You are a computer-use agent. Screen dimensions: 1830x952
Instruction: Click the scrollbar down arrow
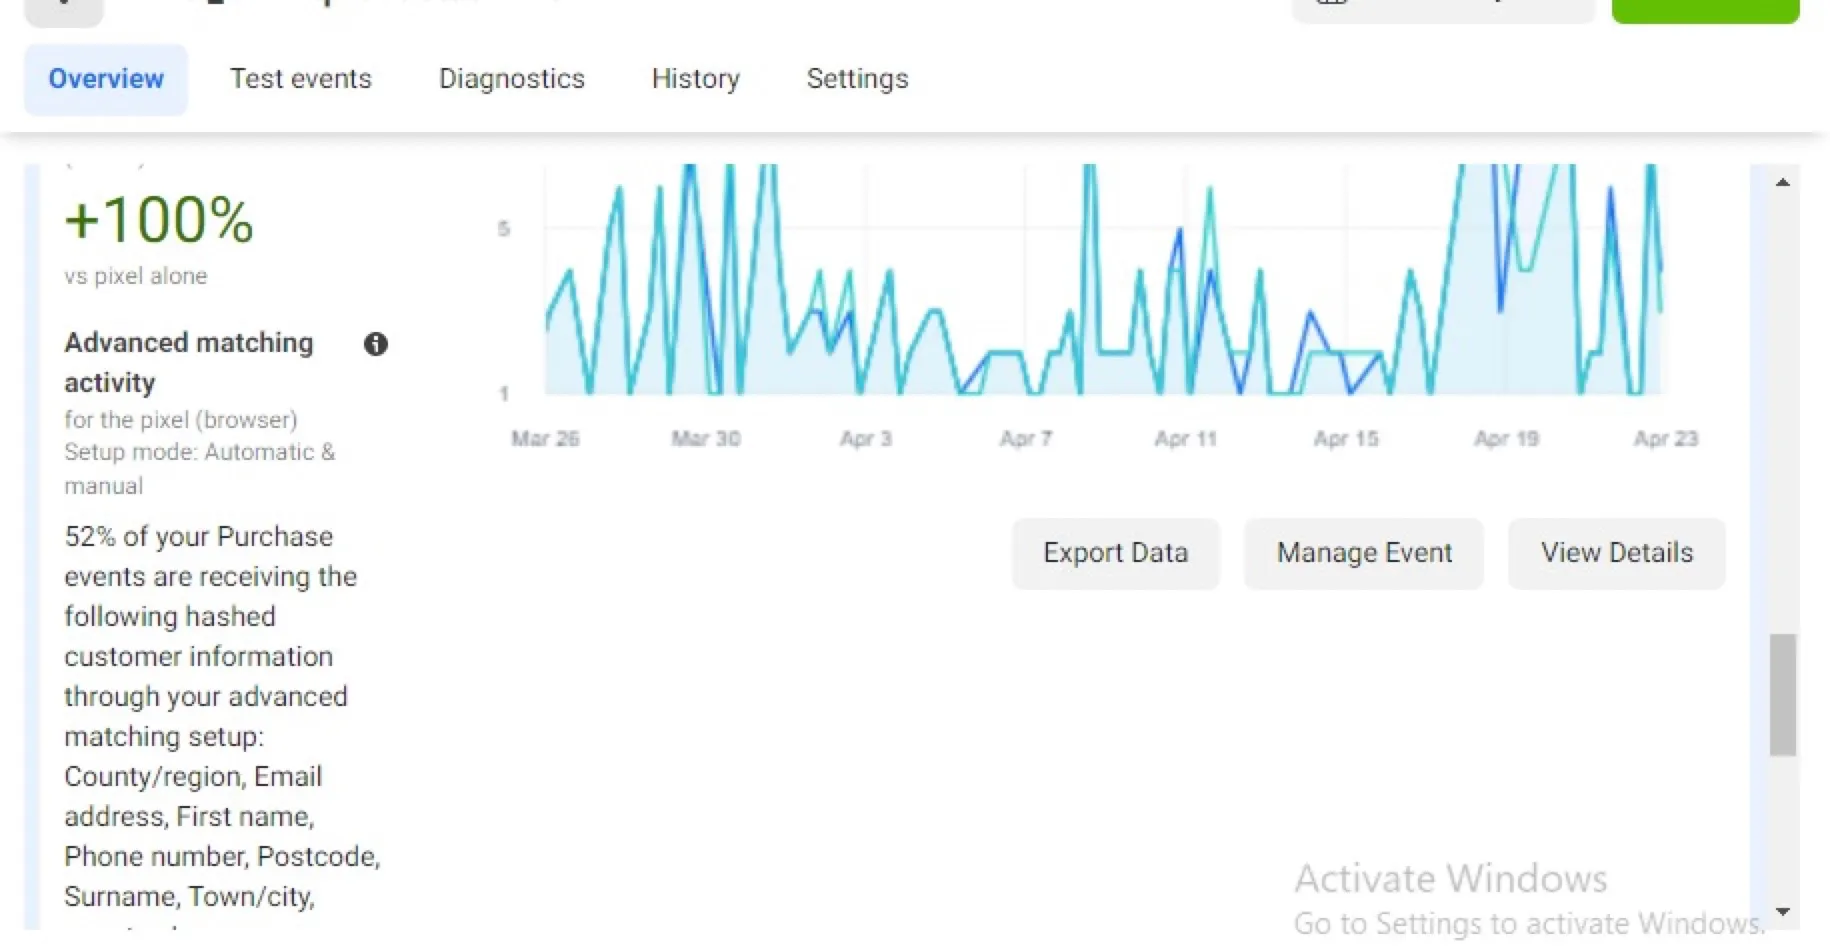(1782, 911)
